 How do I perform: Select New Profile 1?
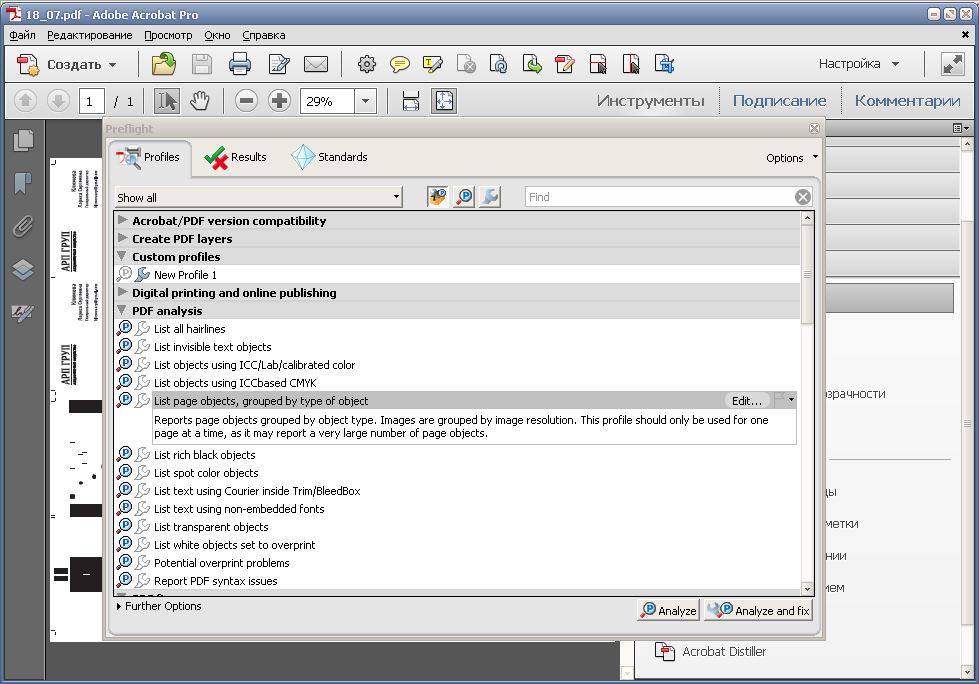(458, 275)
